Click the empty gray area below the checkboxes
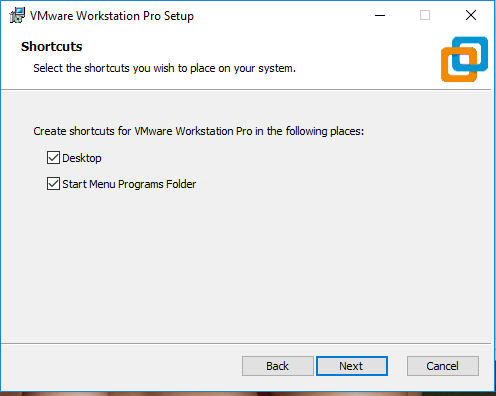 246,267
